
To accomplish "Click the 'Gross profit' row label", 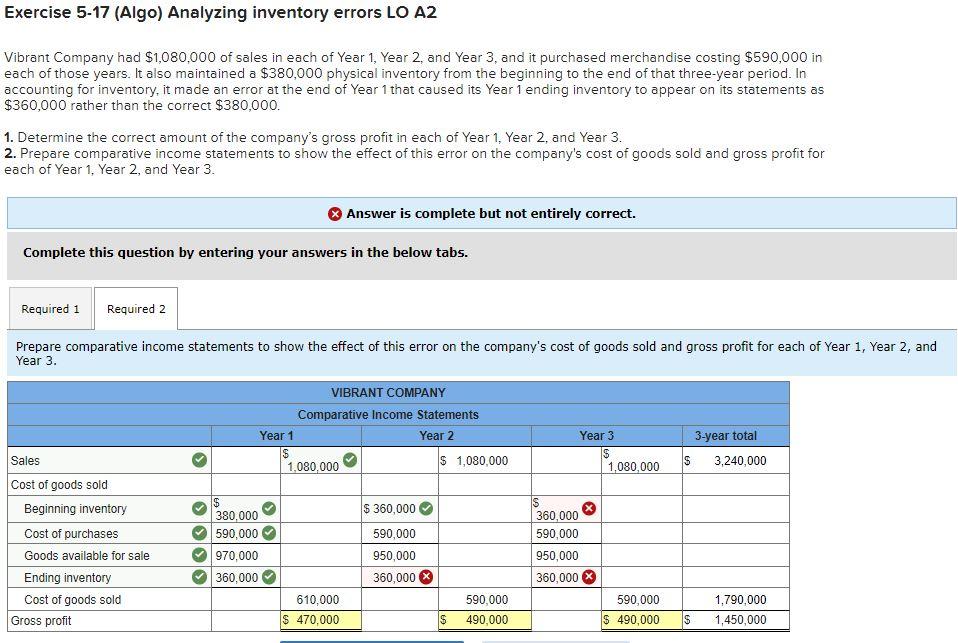I will (41, 620).
